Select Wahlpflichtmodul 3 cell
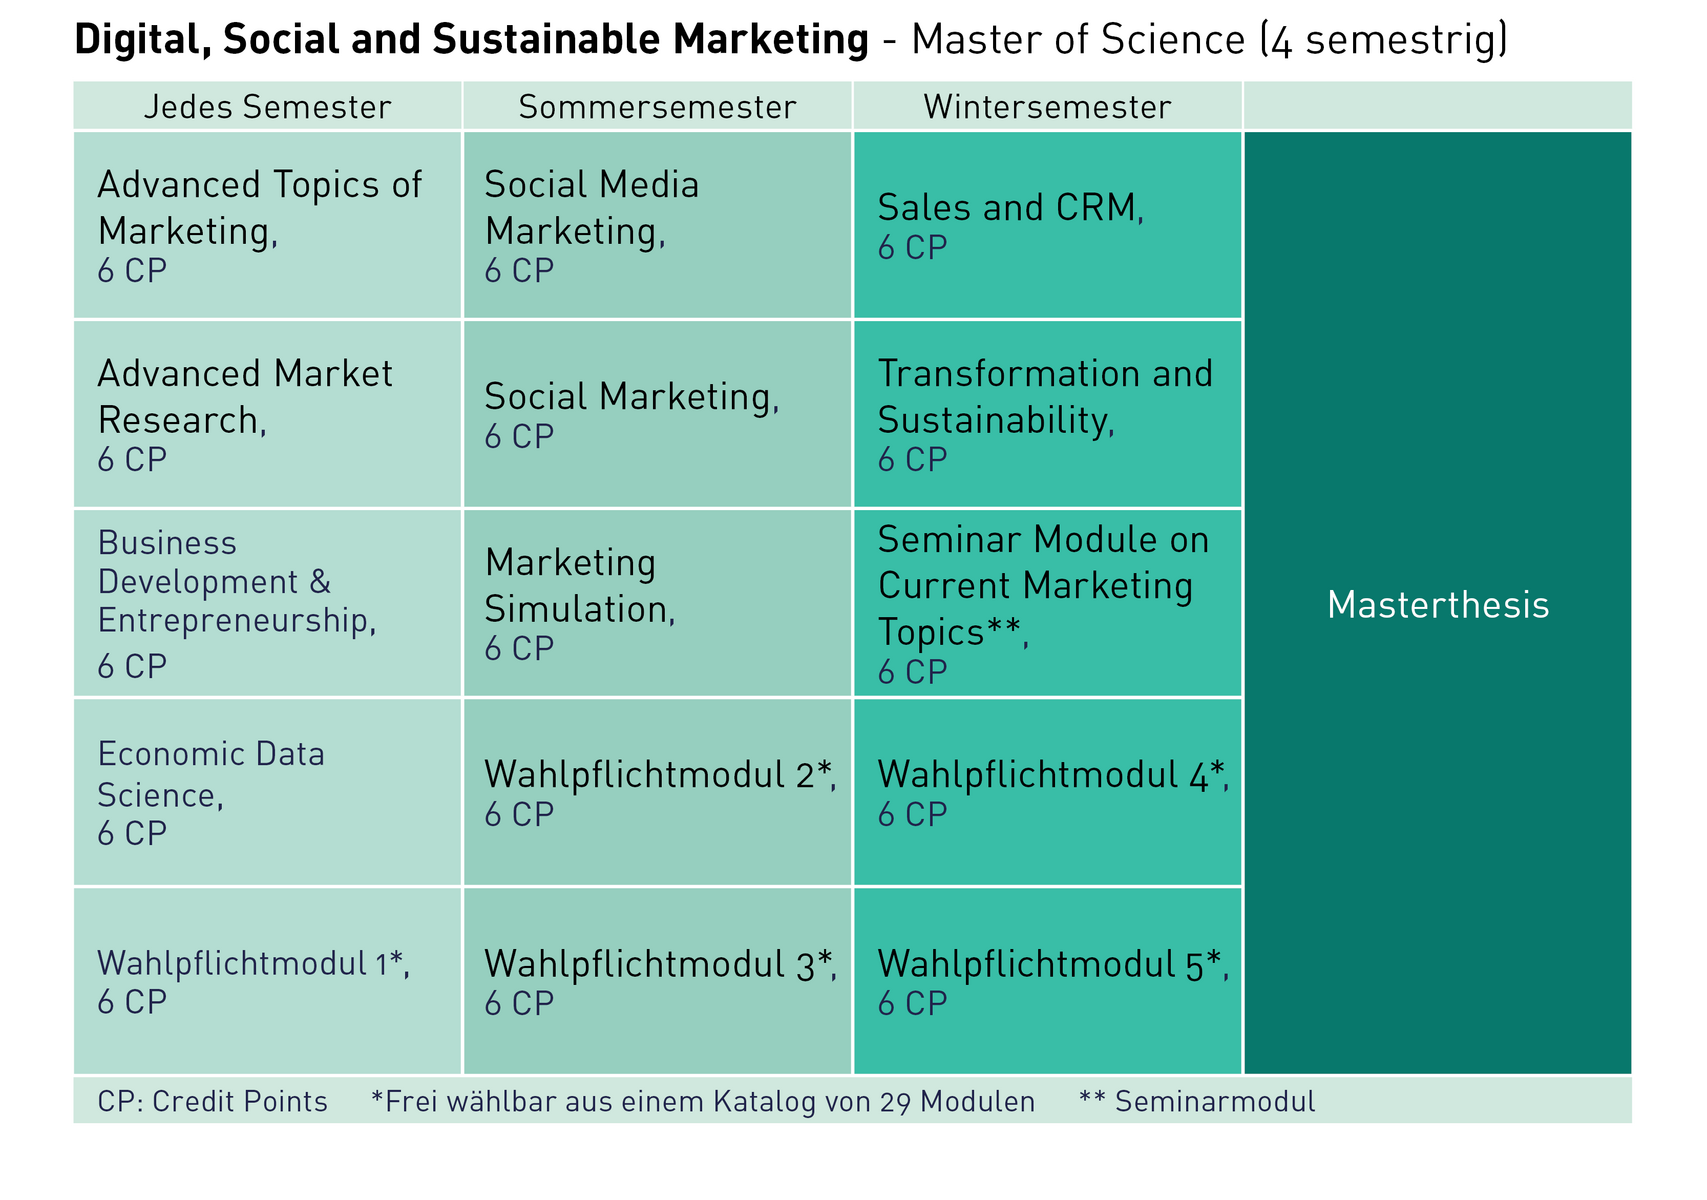Viewport: 1707px width, 1200px height. [x=657, y=981]
